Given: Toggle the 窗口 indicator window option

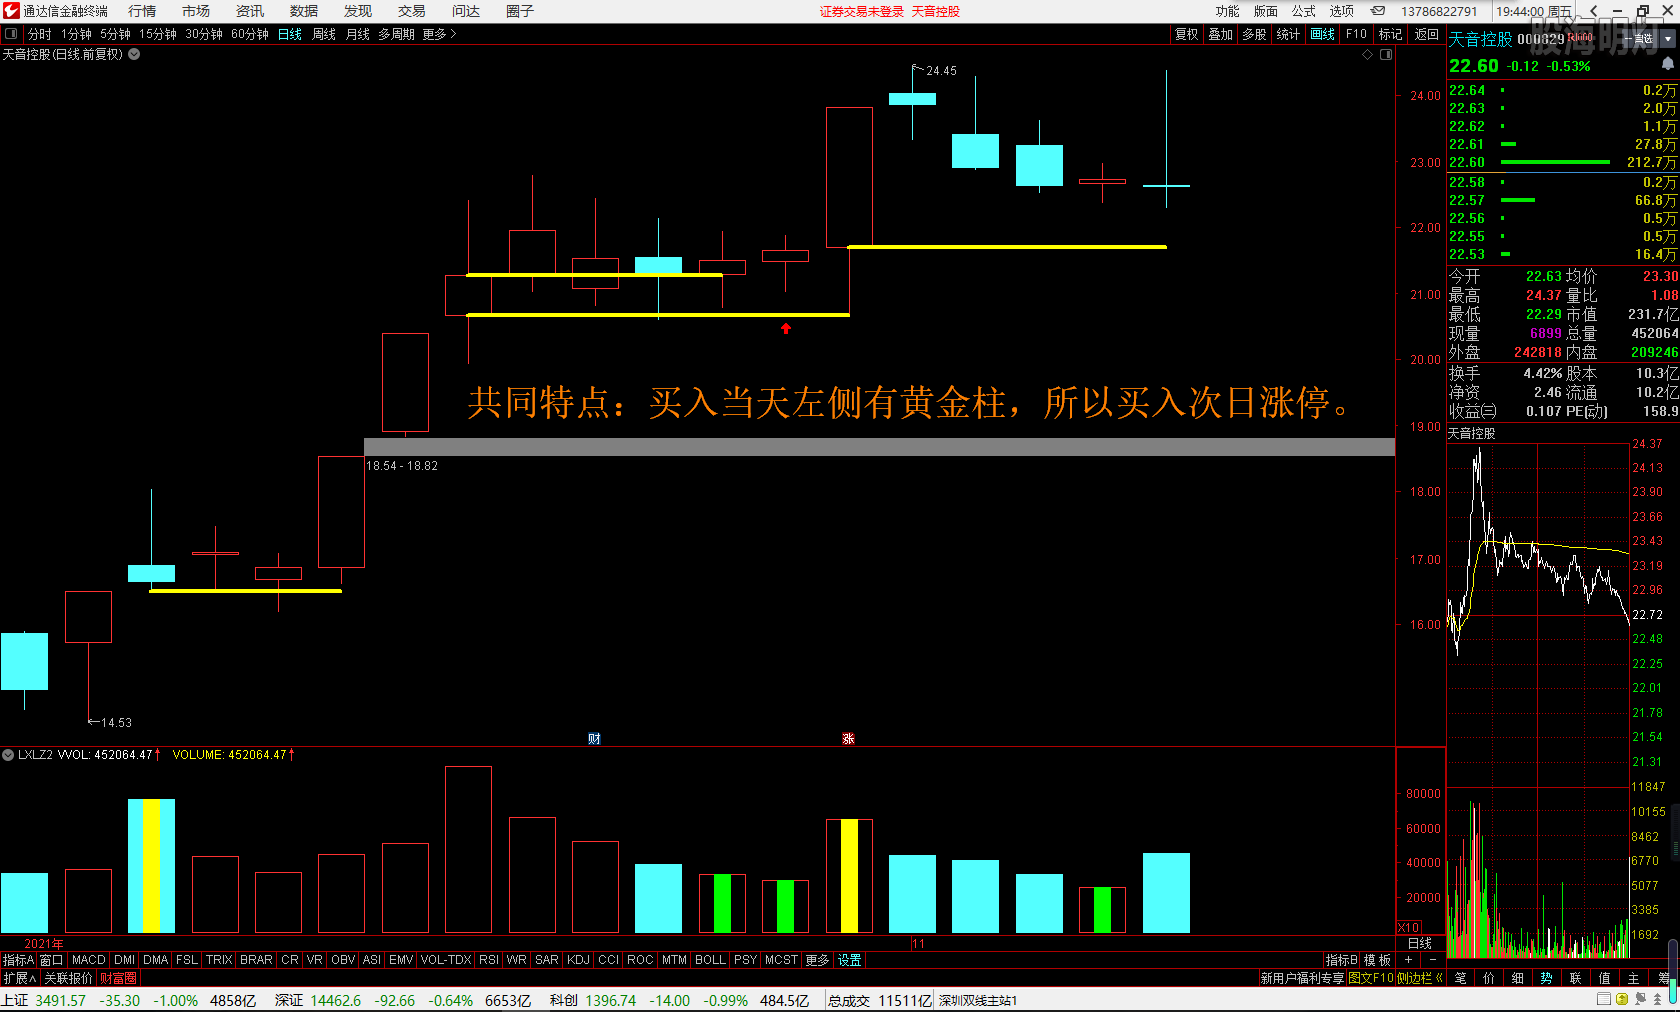Looking at the screenshot, I should (x=51, y=960).
